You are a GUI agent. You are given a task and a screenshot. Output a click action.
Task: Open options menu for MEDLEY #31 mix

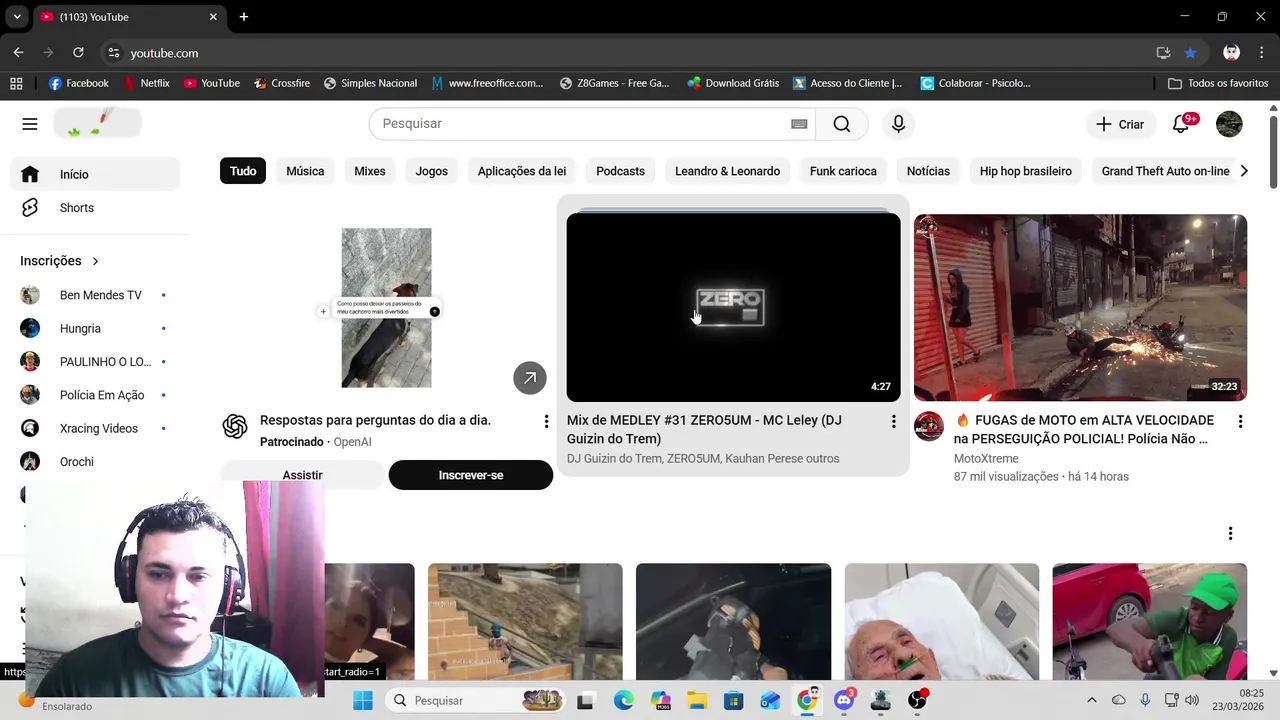click(x=893, y=422)
